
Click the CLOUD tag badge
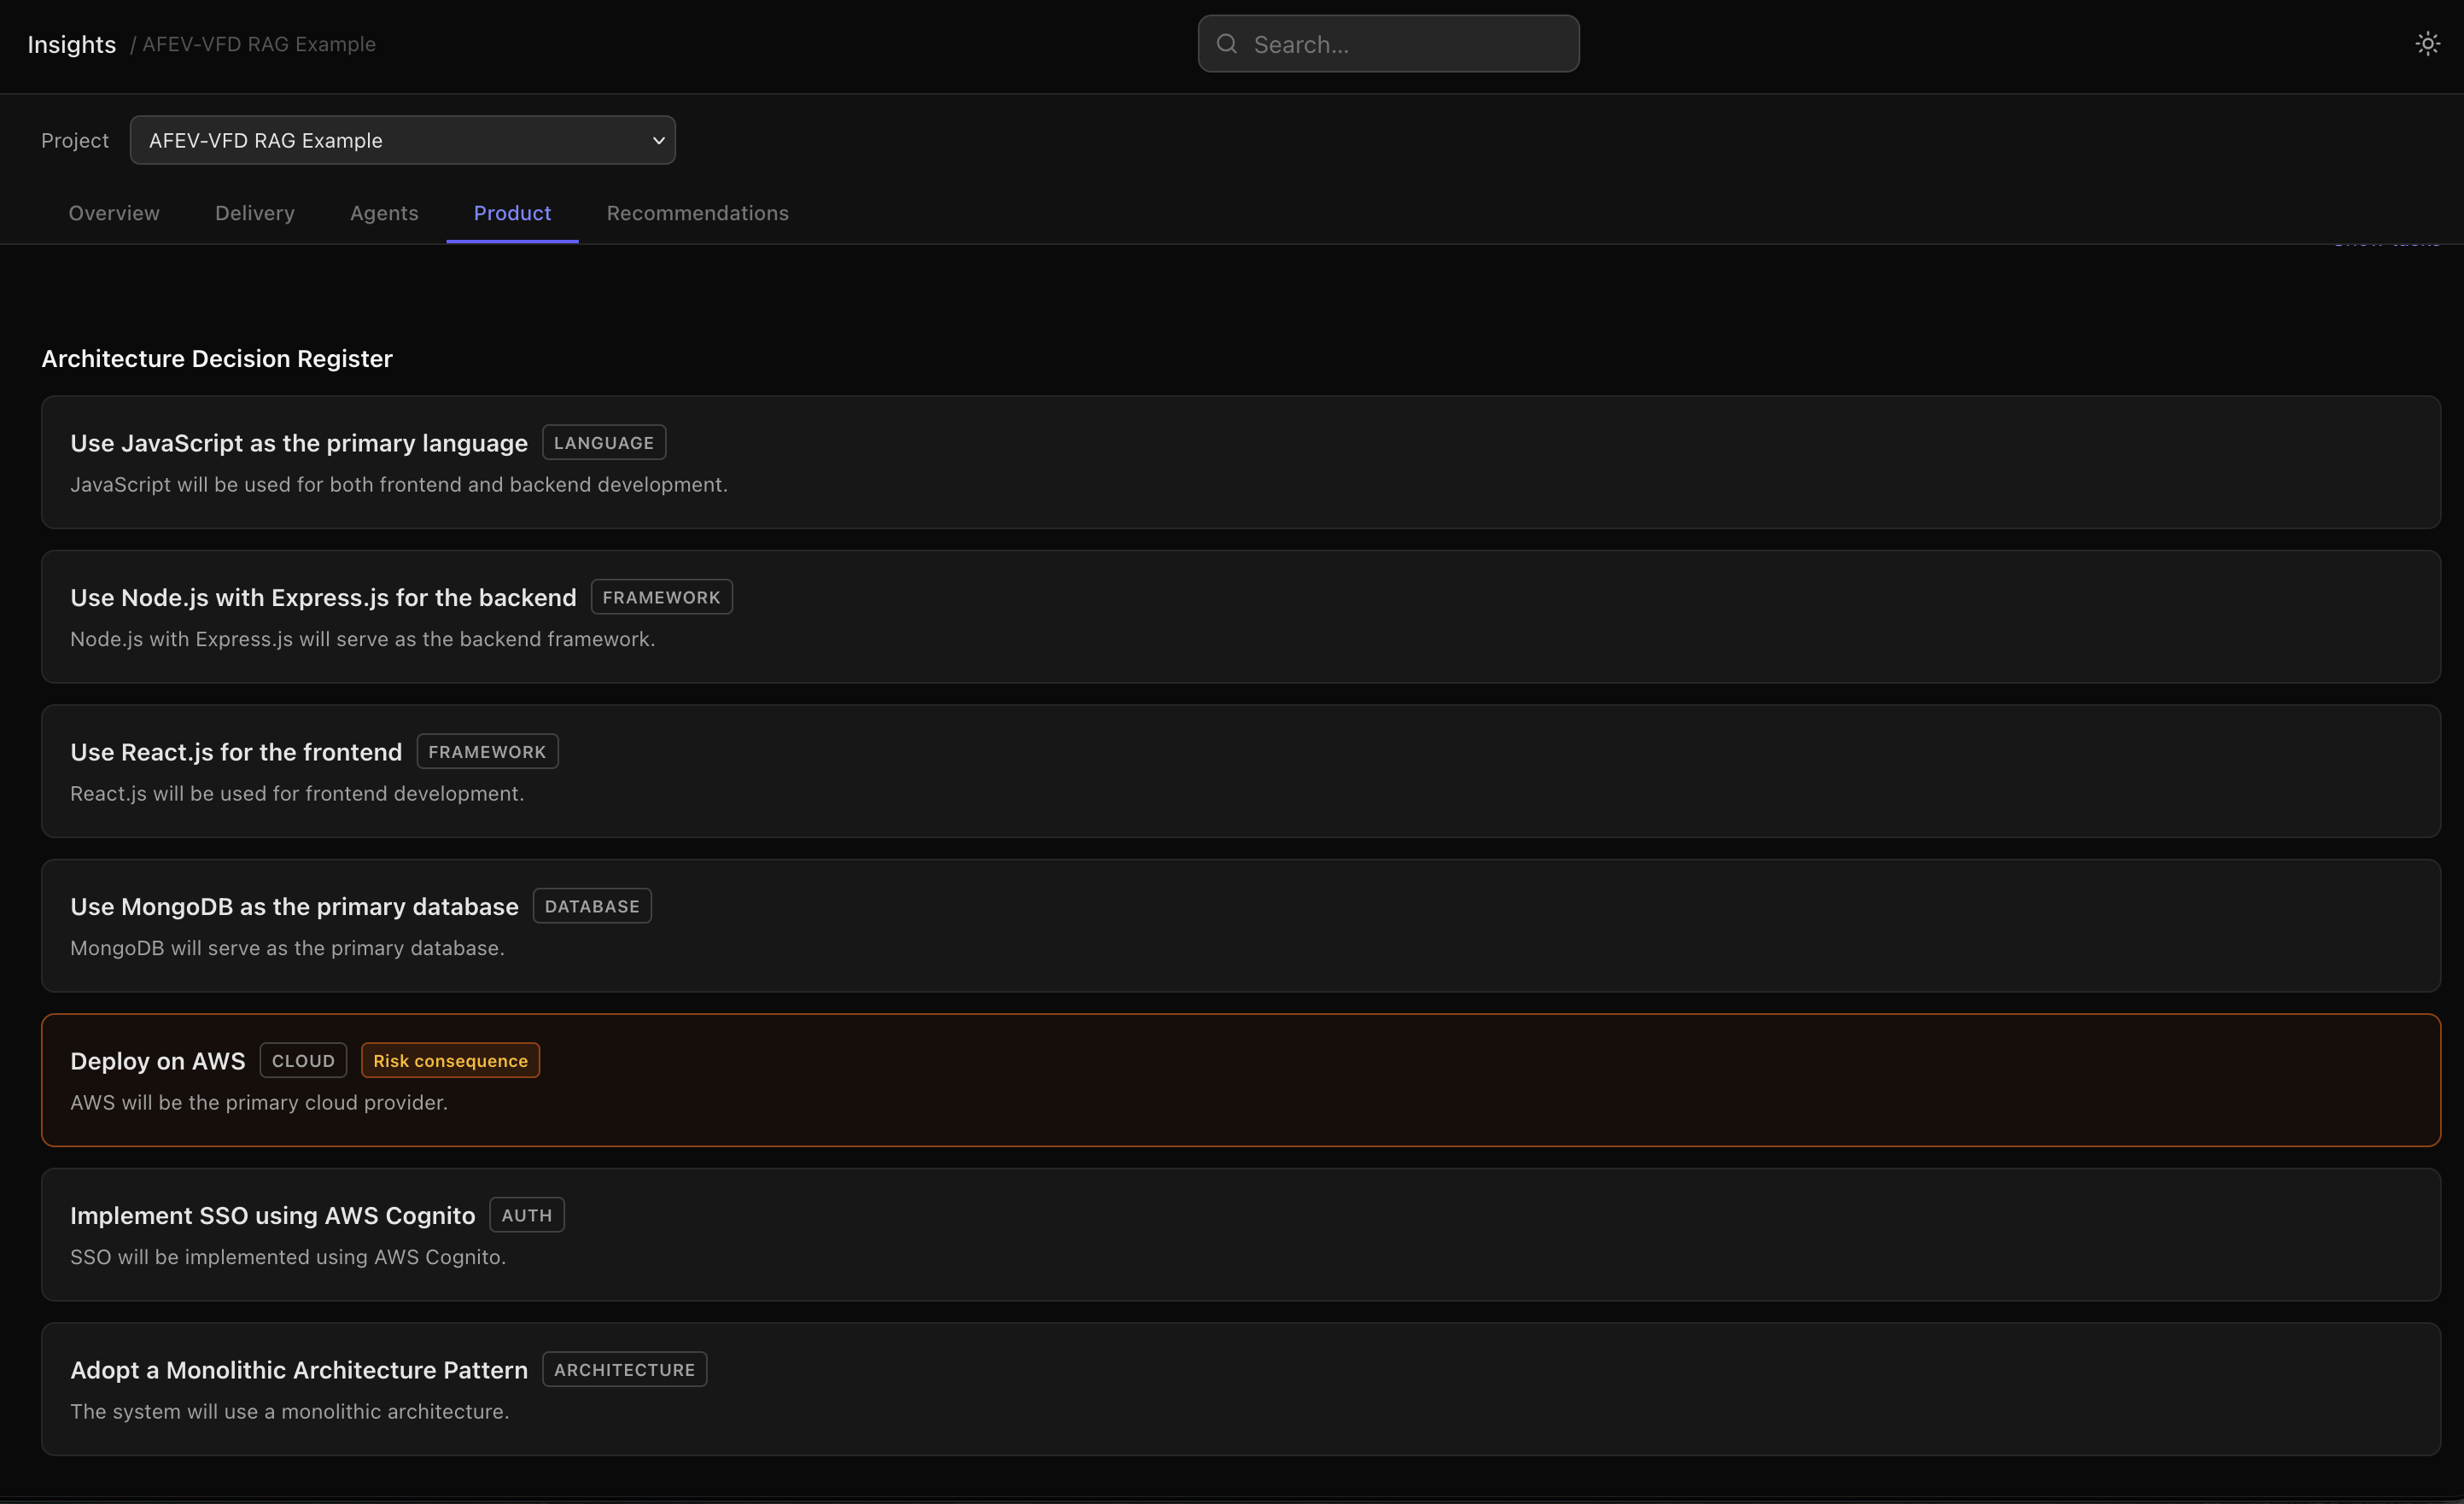click(x=303, y=1061)
